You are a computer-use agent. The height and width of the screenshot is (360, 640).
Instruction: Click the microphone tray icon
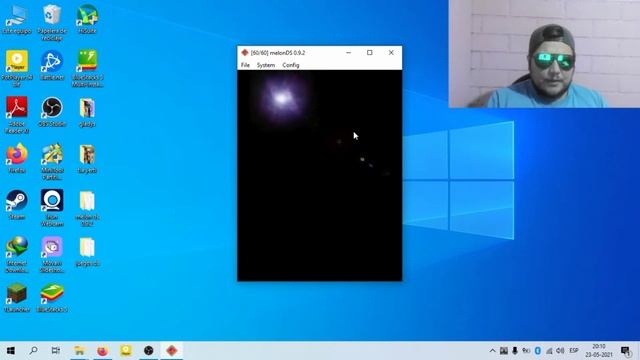click(x=515, y=351)
